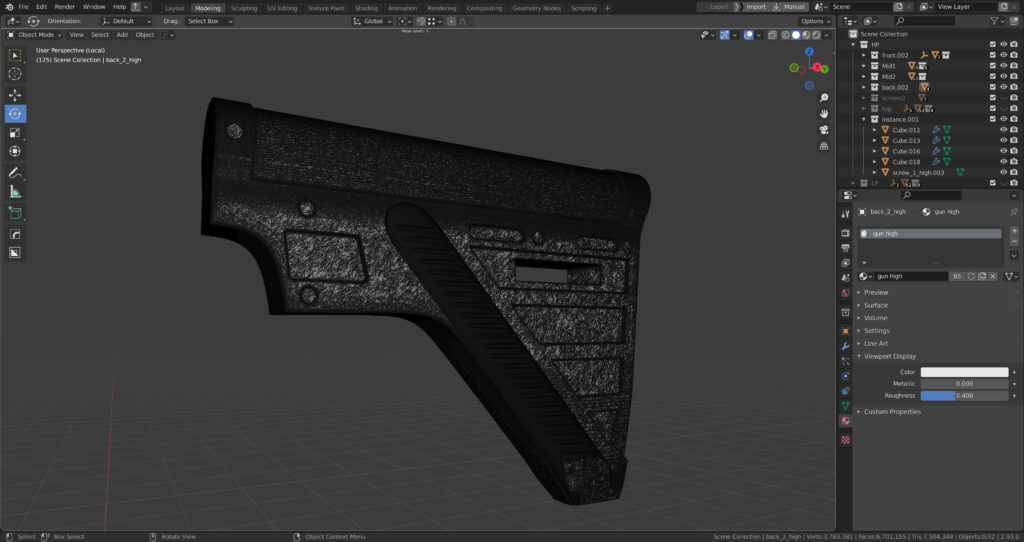Open the Object Mode dropdown
Viewport: 1024px width, 542px height.
point(34,35)
